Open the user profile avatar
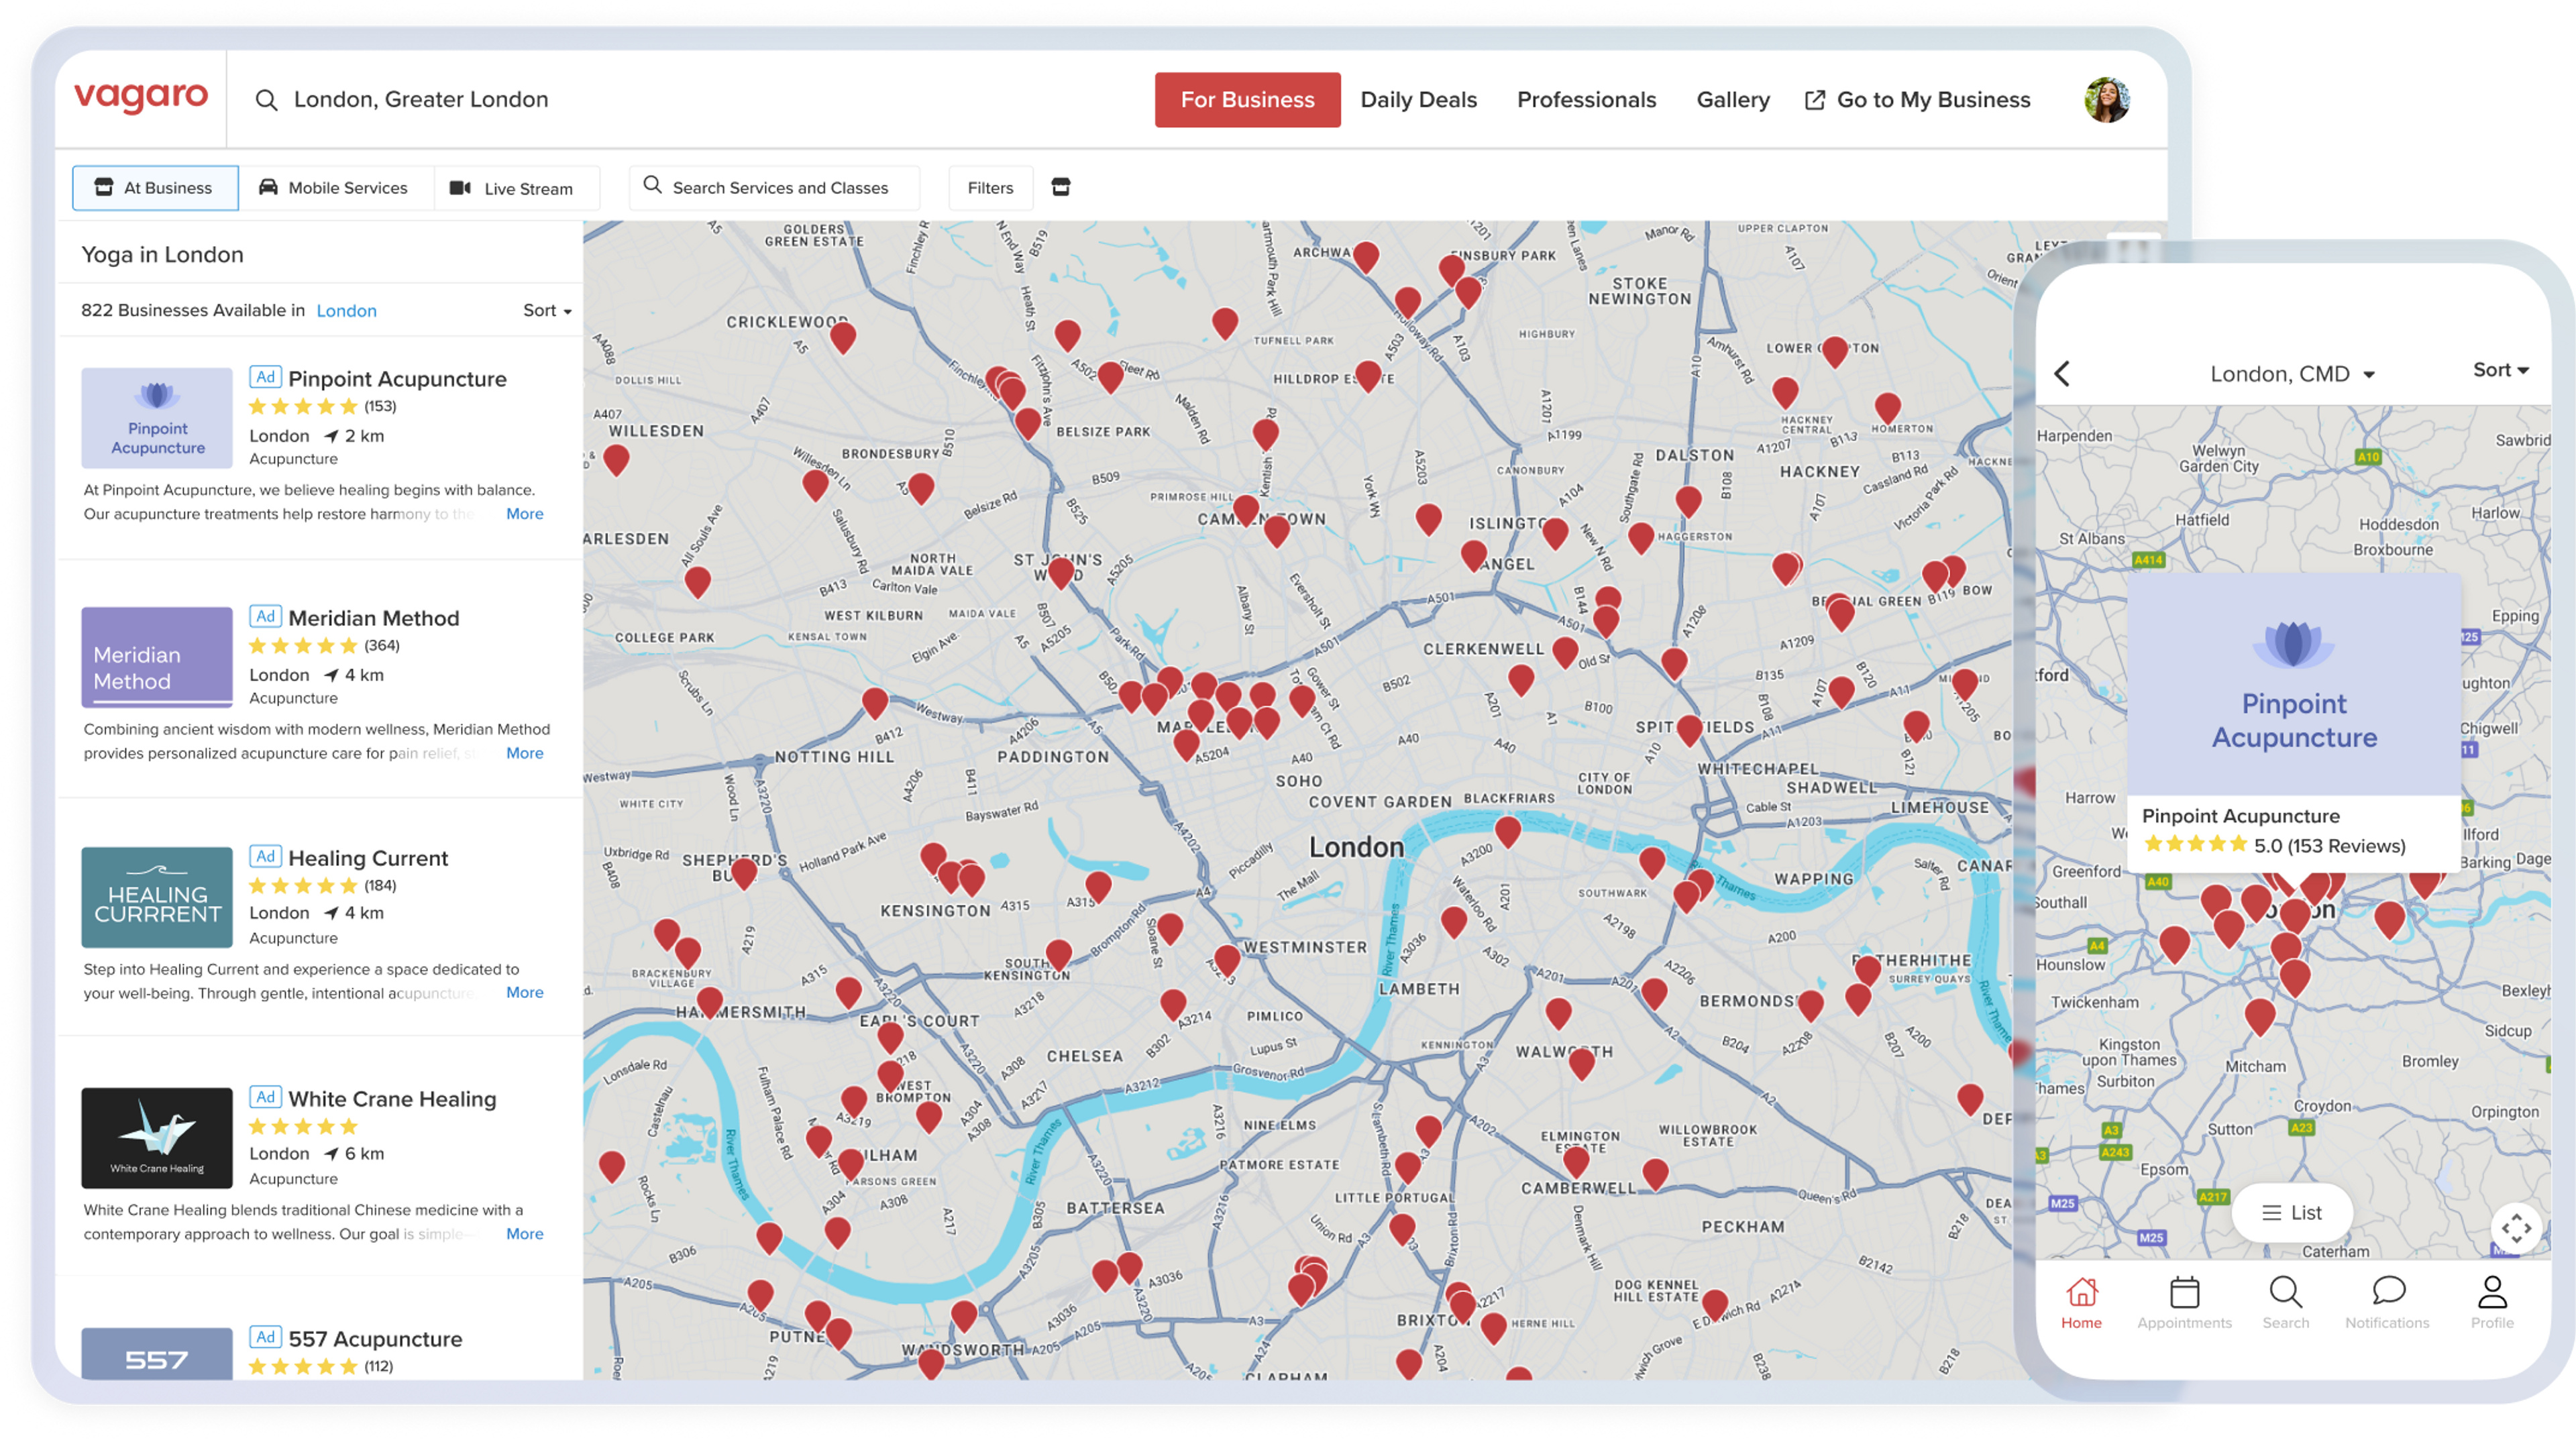This screenshot has width=2576, height=1440. pos(2106,99)
